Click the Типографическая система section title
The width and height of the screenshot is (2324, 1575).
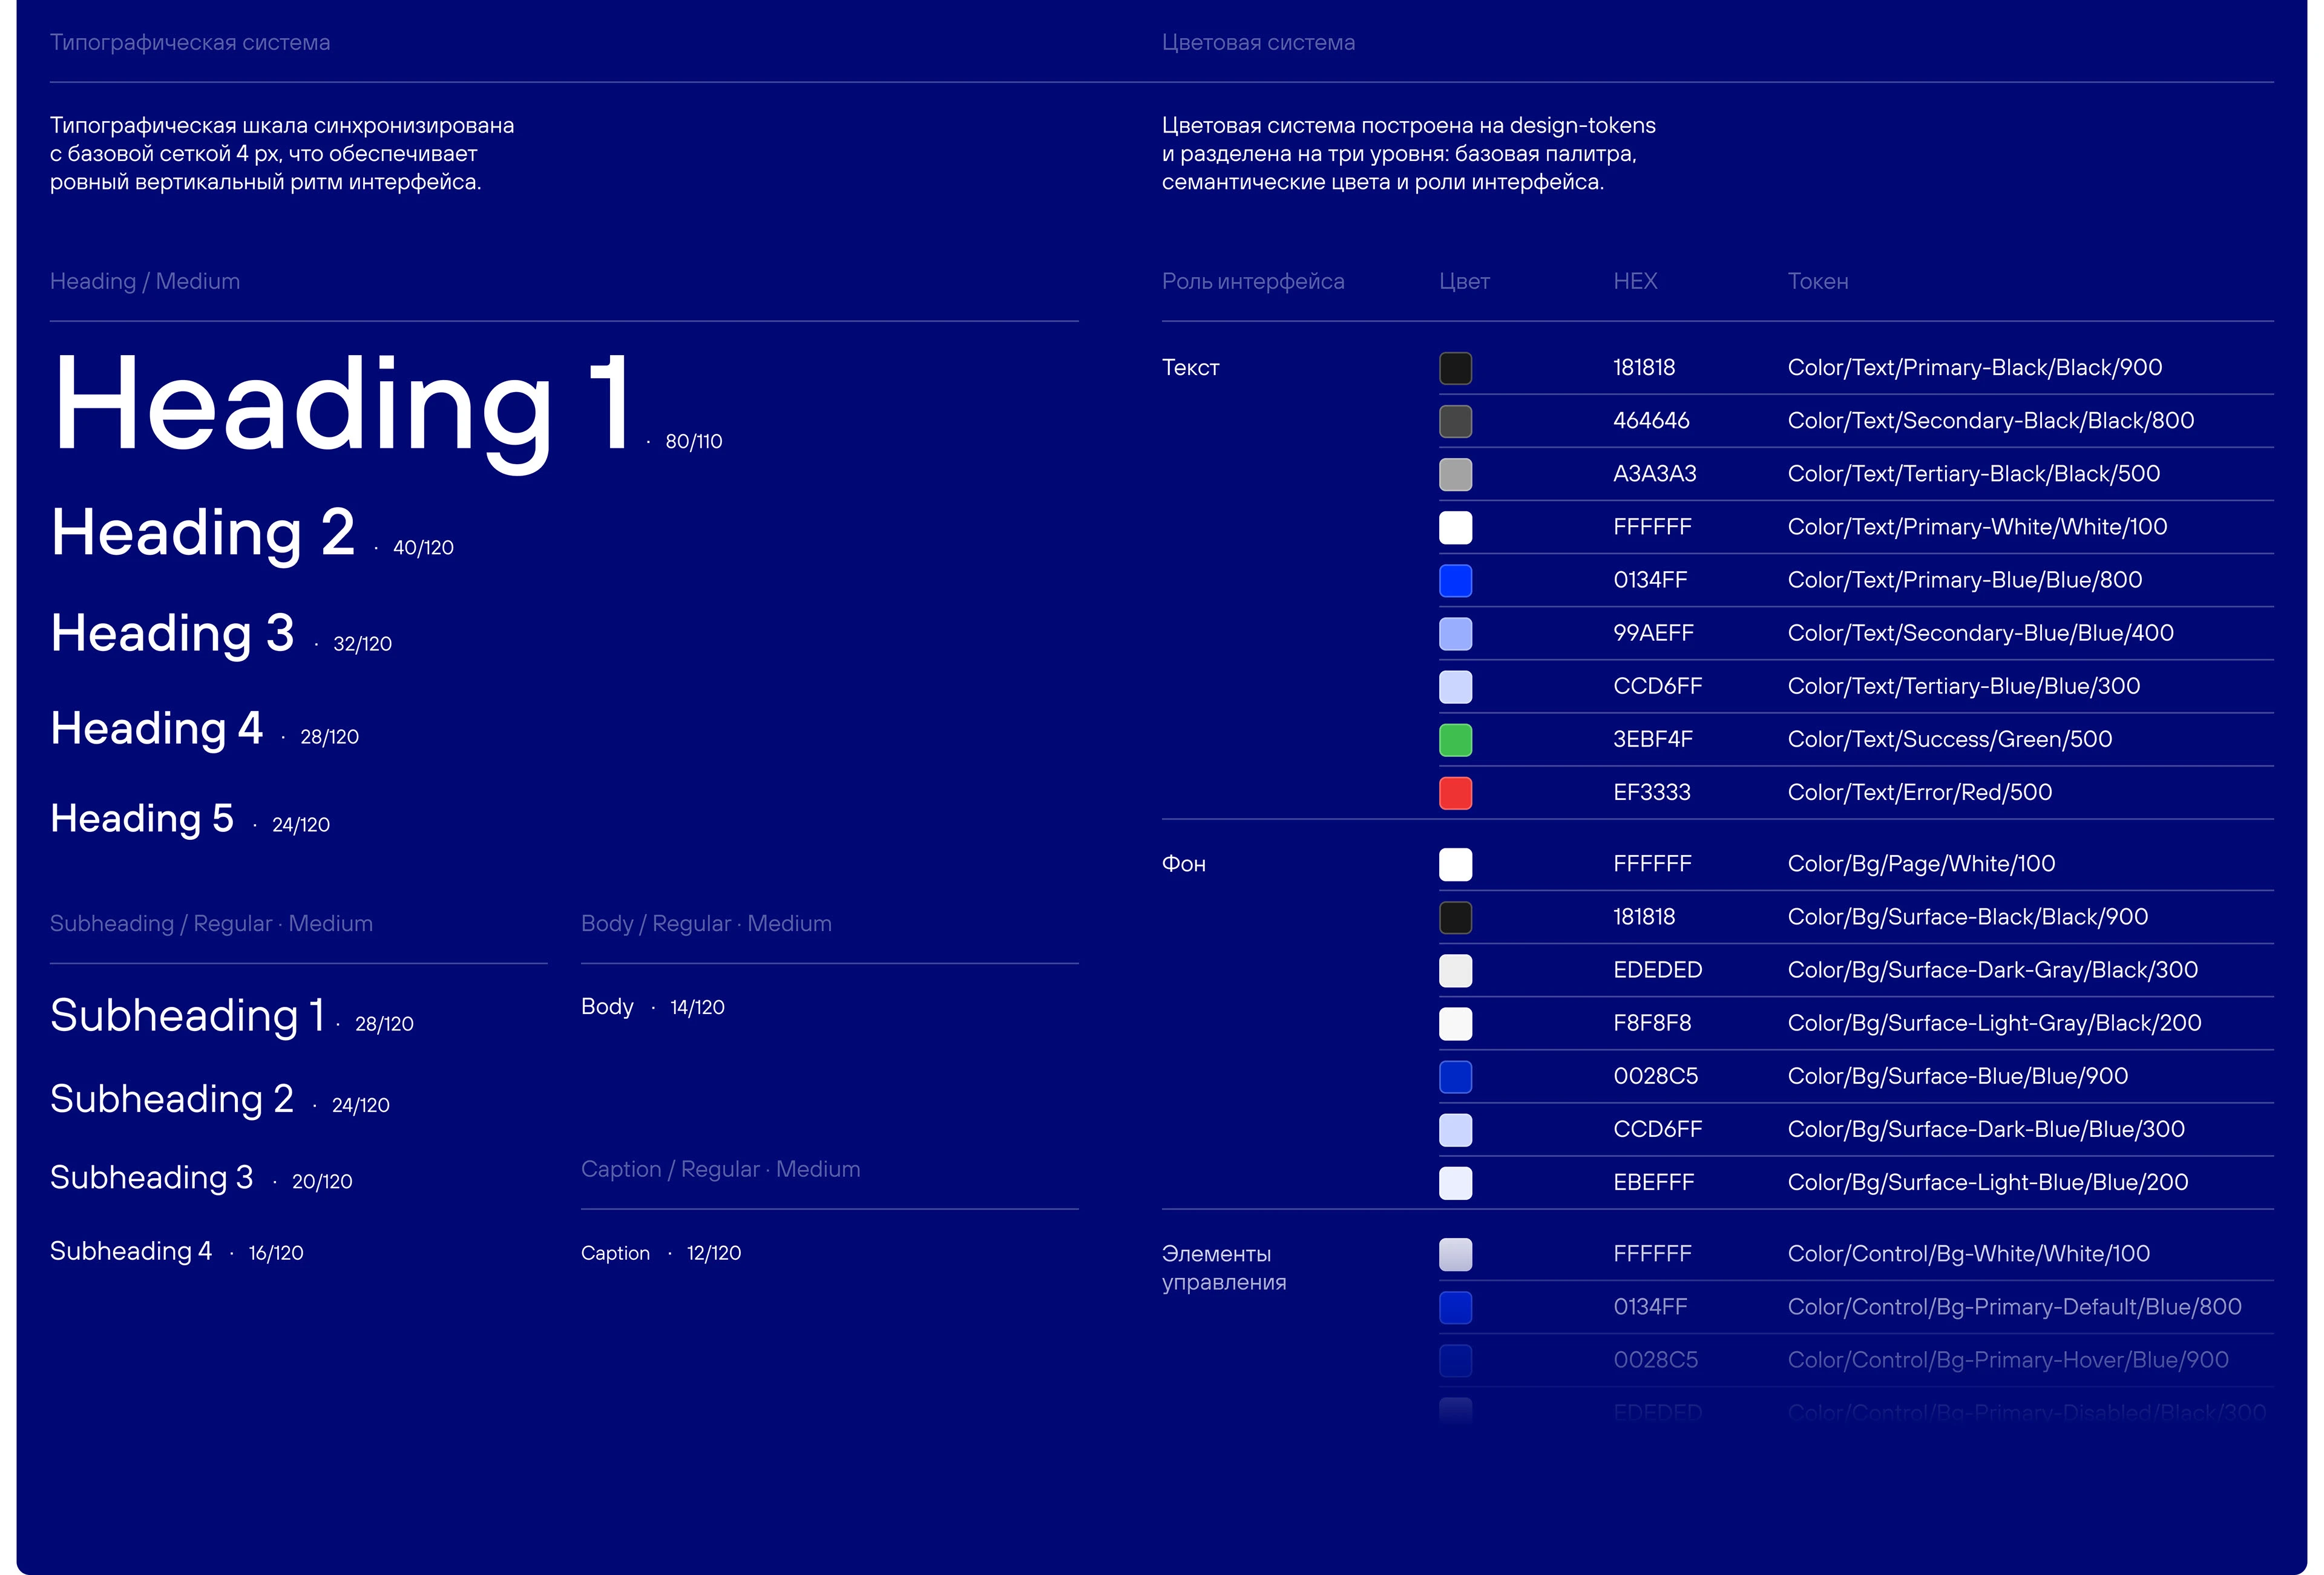click(190, 43)
